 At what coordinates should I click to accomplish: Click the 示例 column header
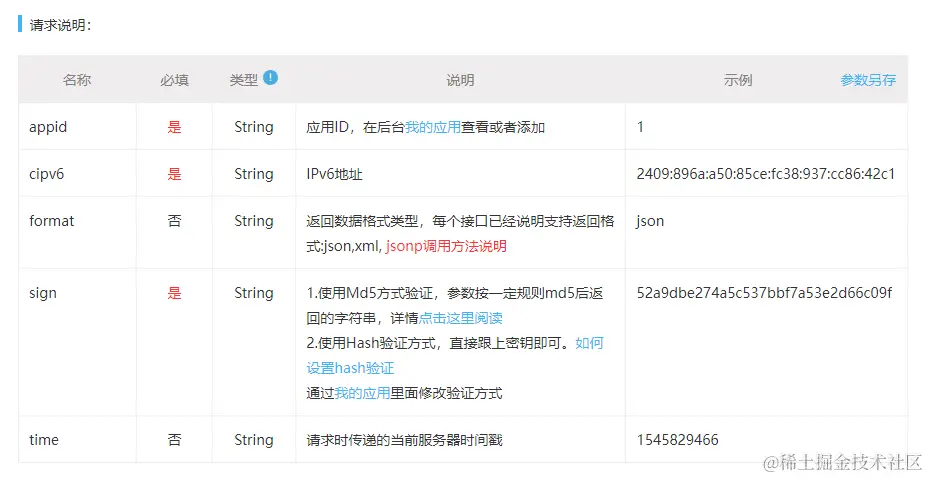pos(738,80)
